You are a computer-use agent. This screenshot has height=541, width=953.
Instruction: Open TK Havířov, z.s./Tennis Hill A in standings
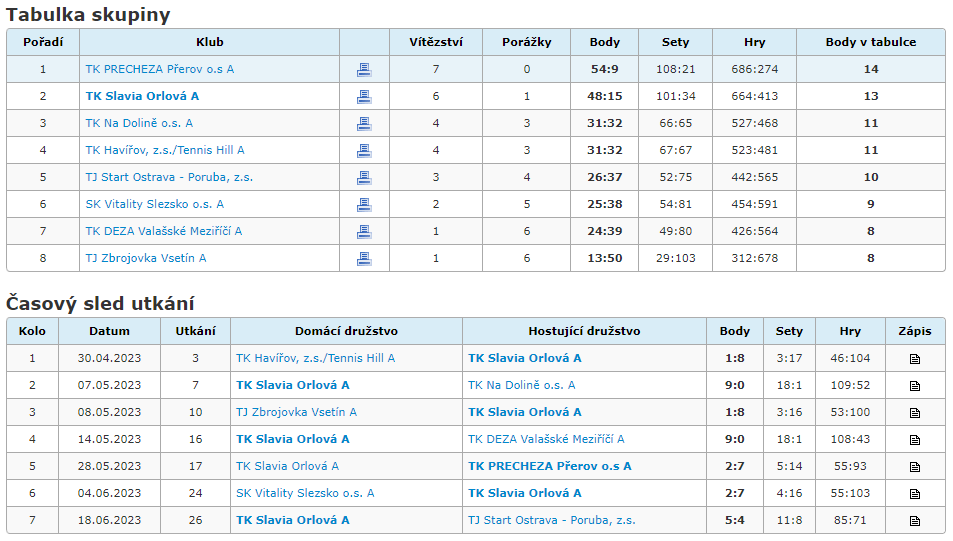[165, 150]
